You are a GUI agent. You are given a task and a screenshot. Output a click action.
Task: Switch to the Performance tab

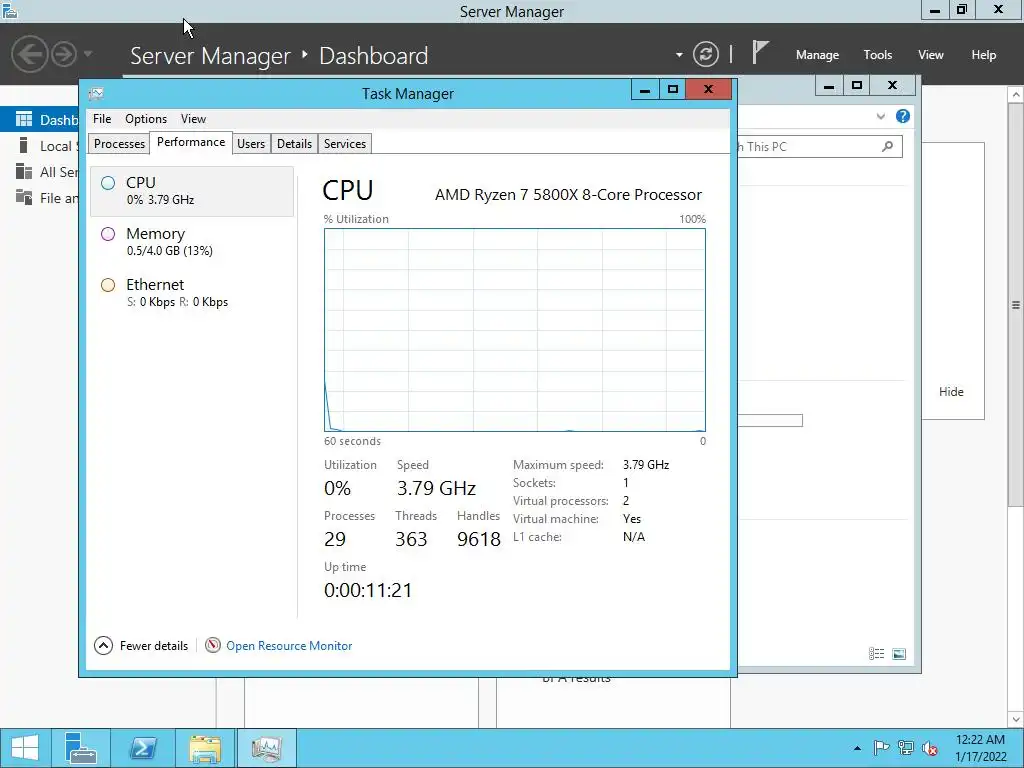pos(191,142)
